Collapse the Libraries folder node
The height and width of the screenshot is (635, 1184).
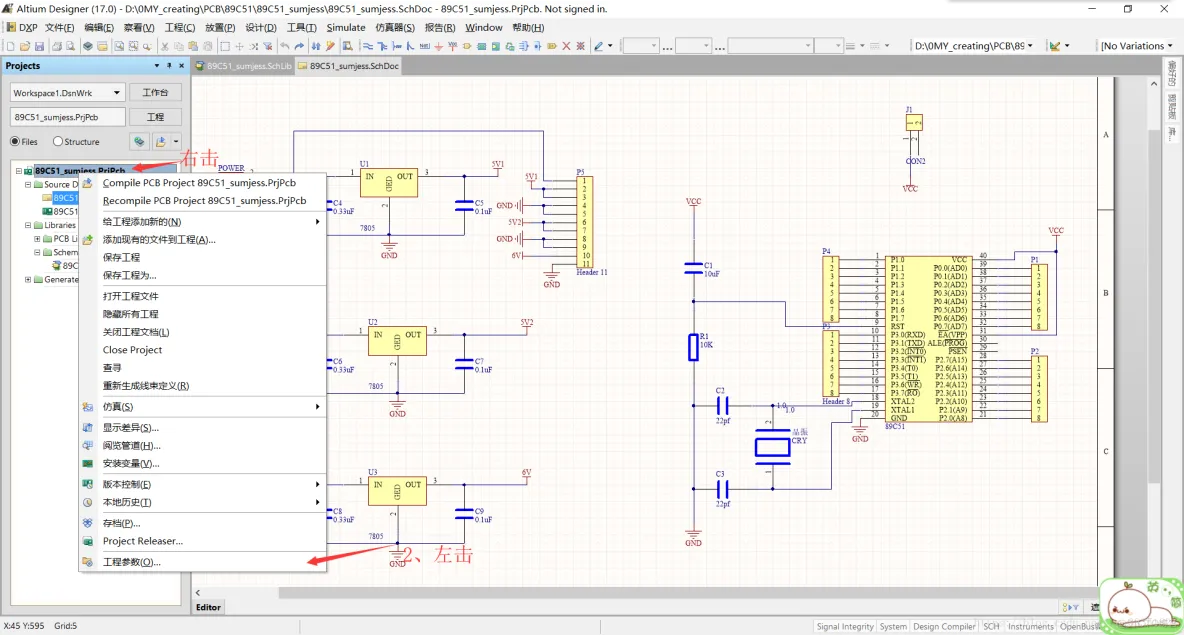point(28,225)
